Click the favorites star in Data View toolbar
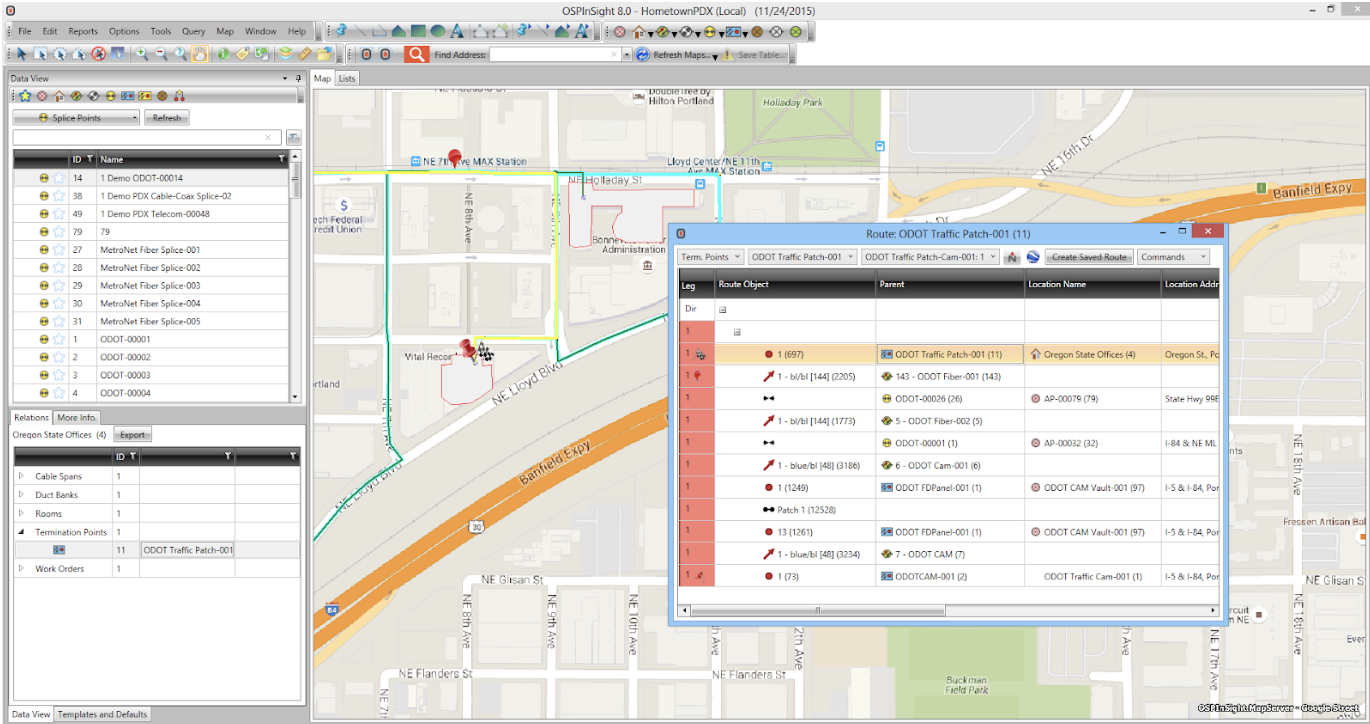The height and width of the screenshot is (724, 1370). 25,96
